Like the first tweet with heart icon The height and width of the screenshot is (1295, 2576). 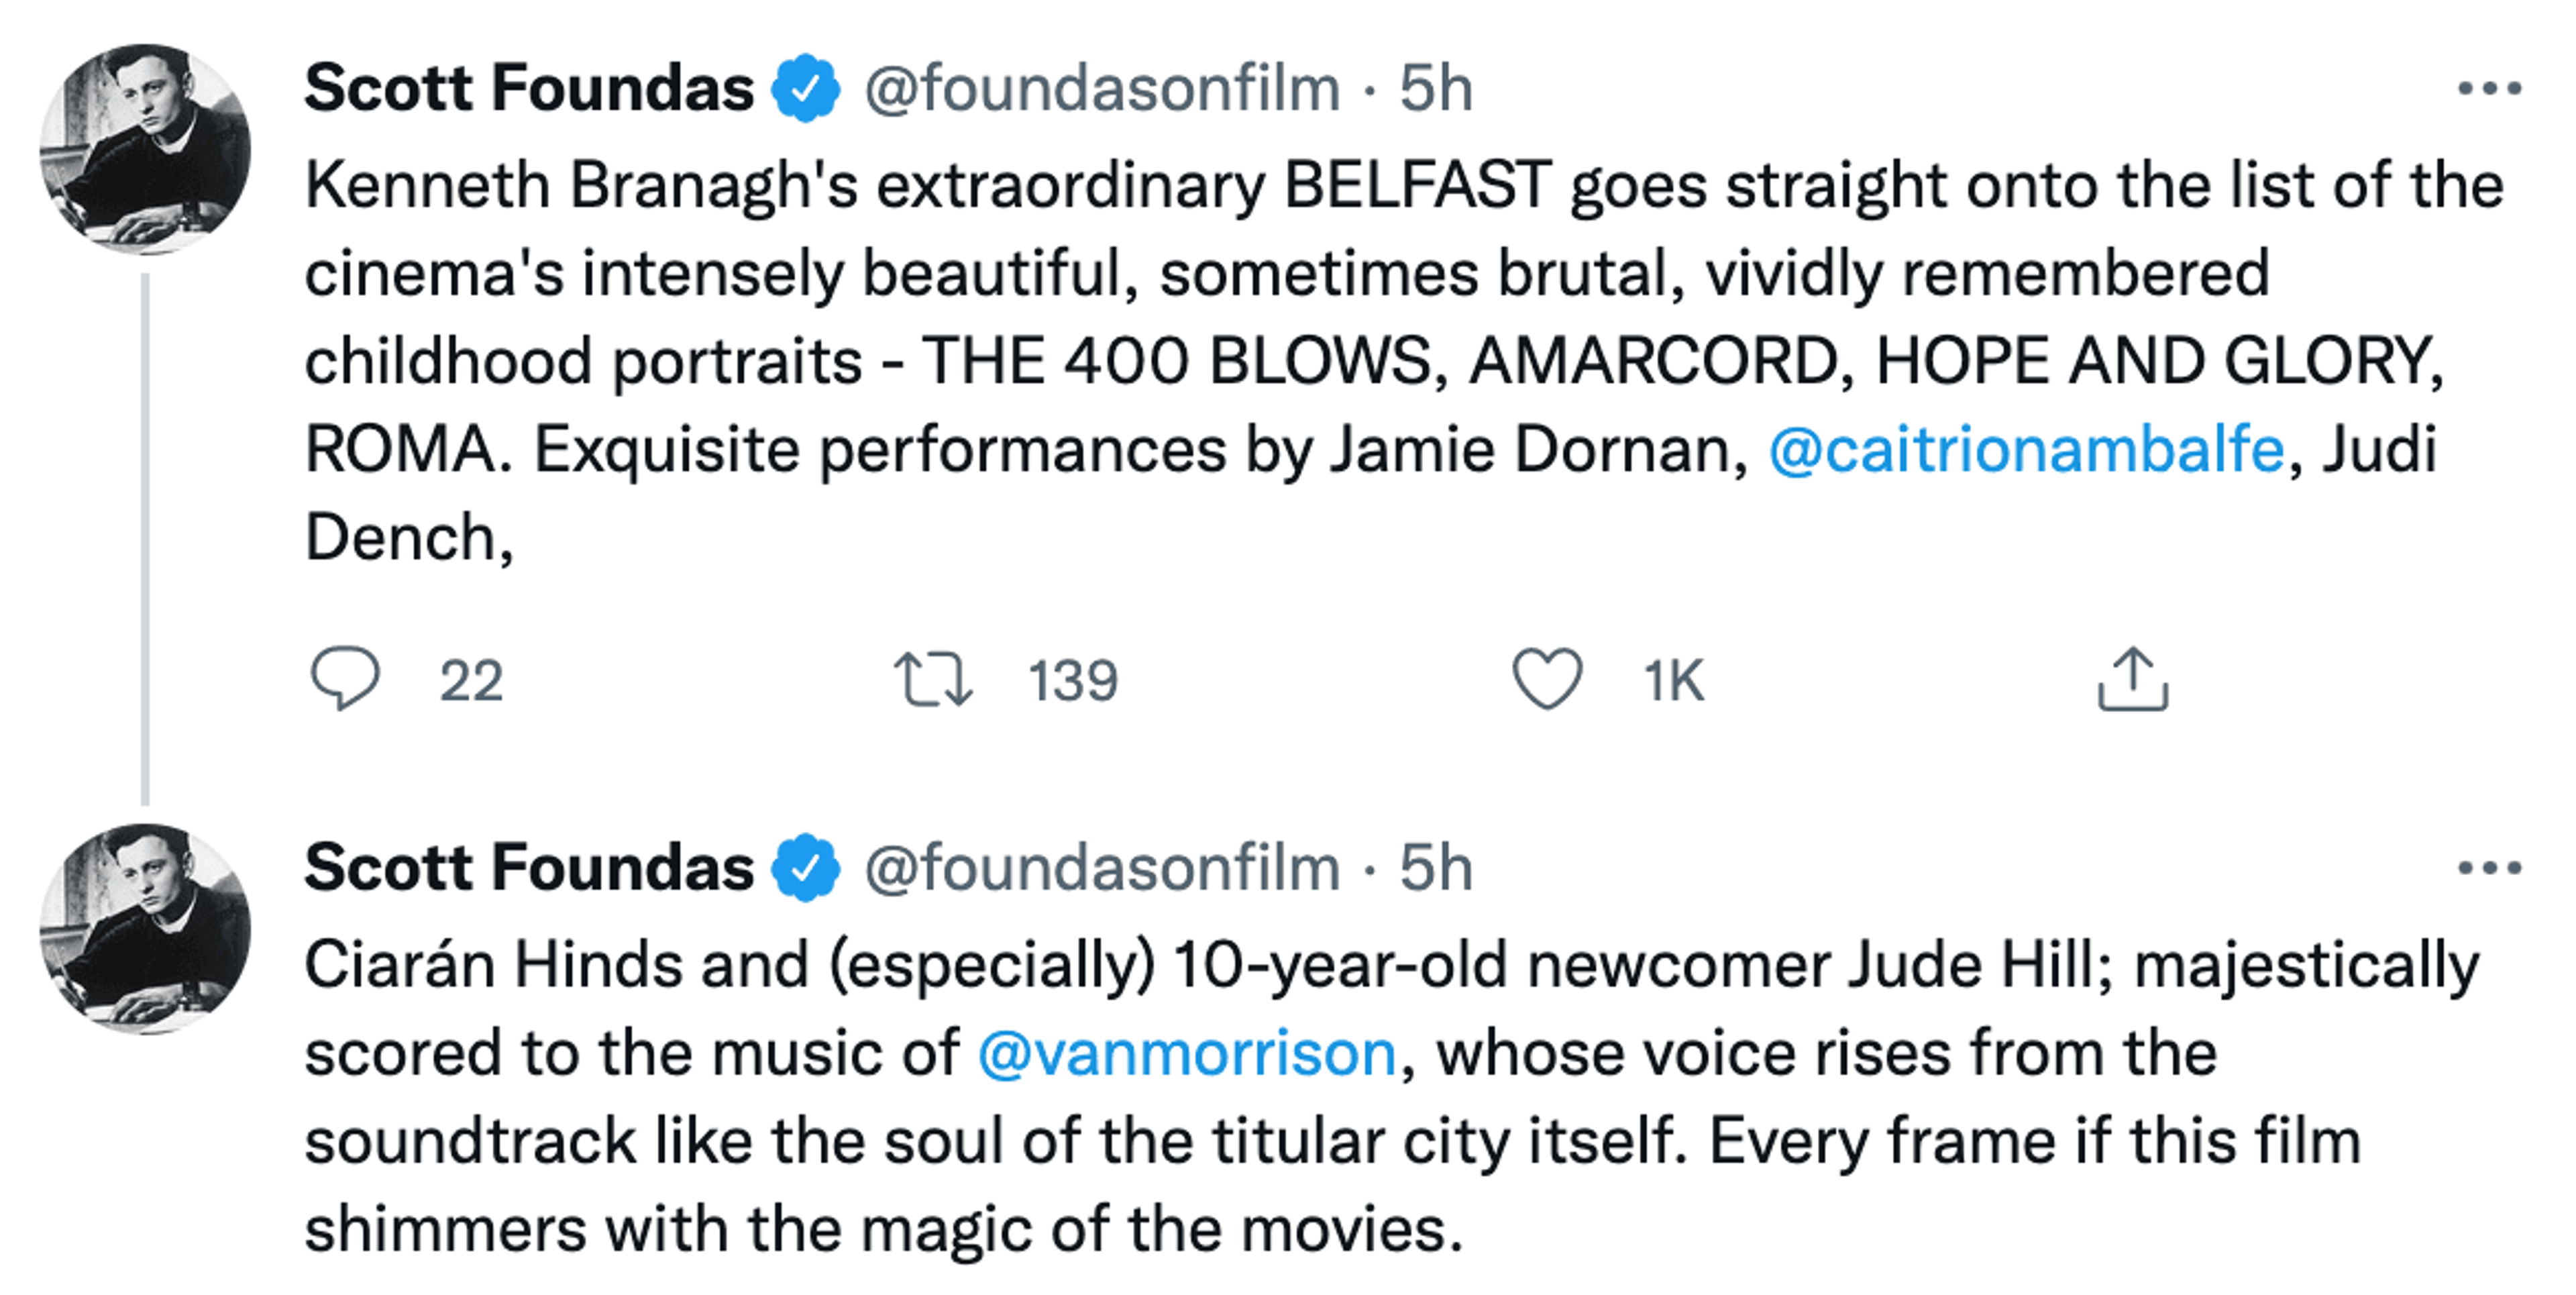1546,679
